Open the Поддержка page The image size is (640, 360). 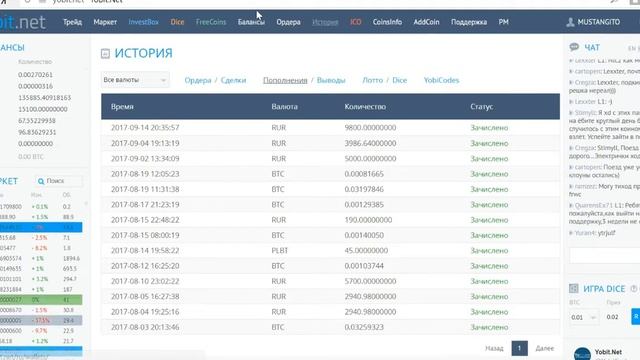(469, 22)
